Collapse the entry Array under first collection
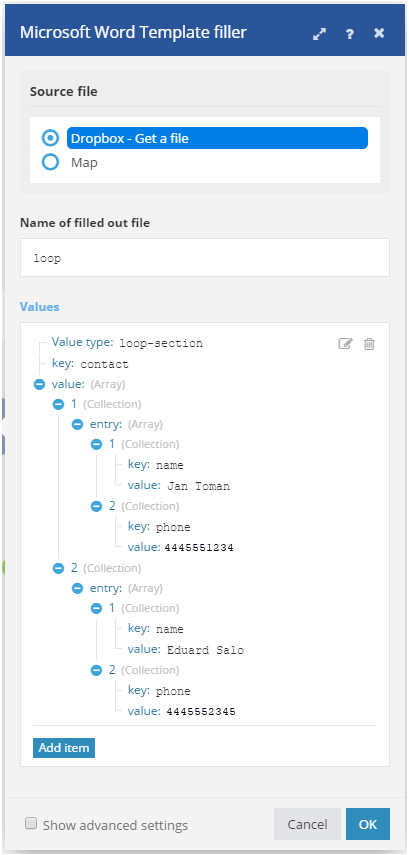The width and height of the screenshot is (409, 855). (77, 424)
